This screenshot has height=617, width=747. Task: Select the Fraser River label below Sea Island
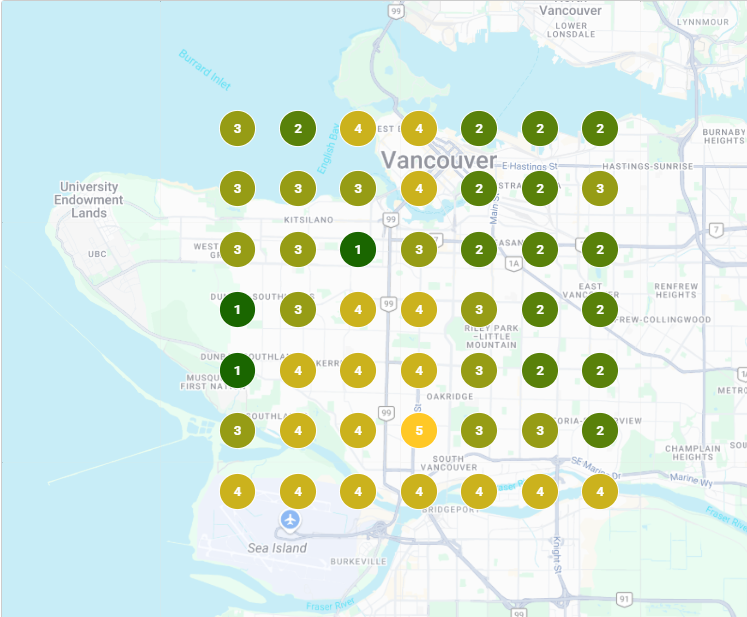click(x=330, y=604)
